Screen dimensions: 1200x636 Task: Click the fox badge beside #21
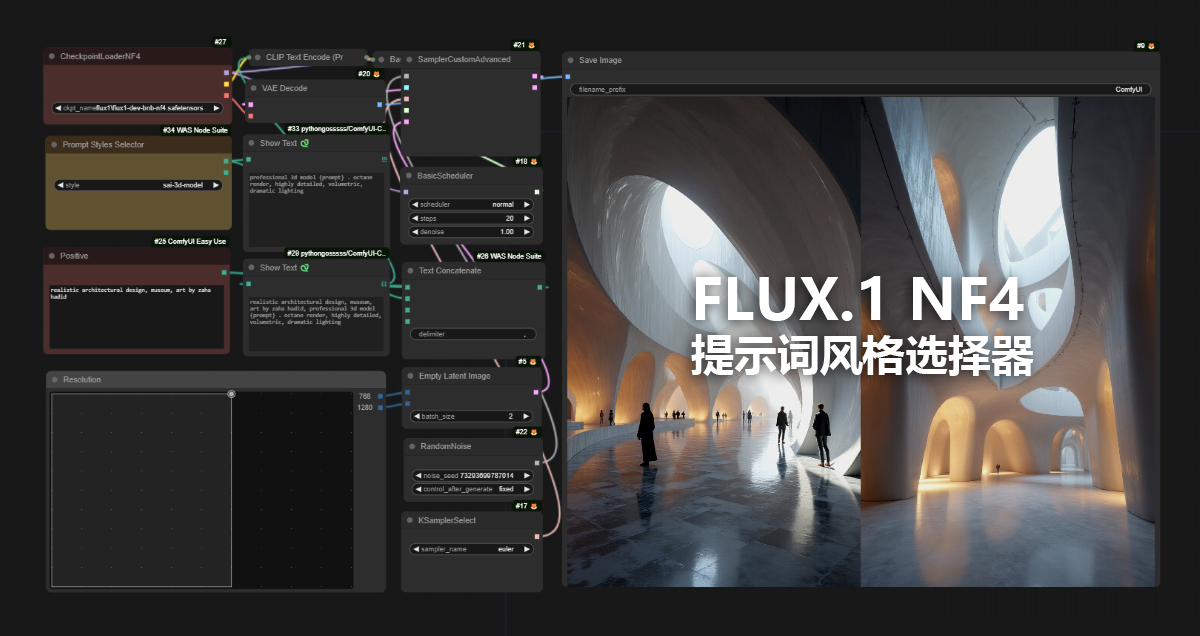coord(532,45)
